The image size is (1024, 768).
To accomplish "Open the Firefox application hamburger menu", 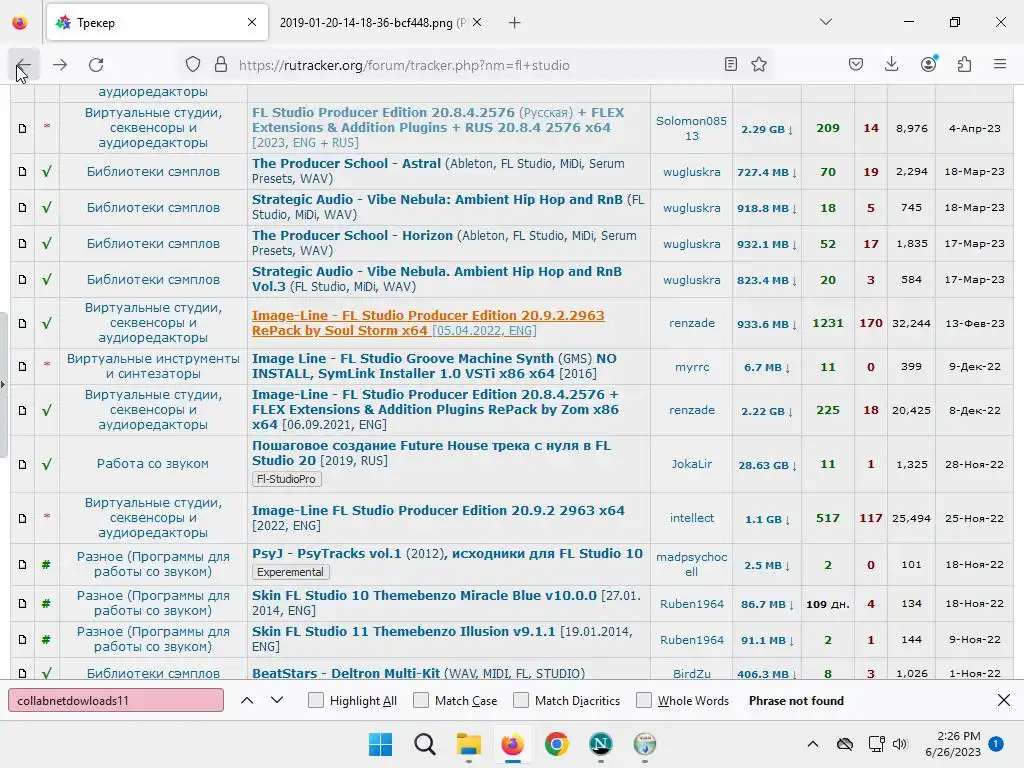I will 1000,64.
